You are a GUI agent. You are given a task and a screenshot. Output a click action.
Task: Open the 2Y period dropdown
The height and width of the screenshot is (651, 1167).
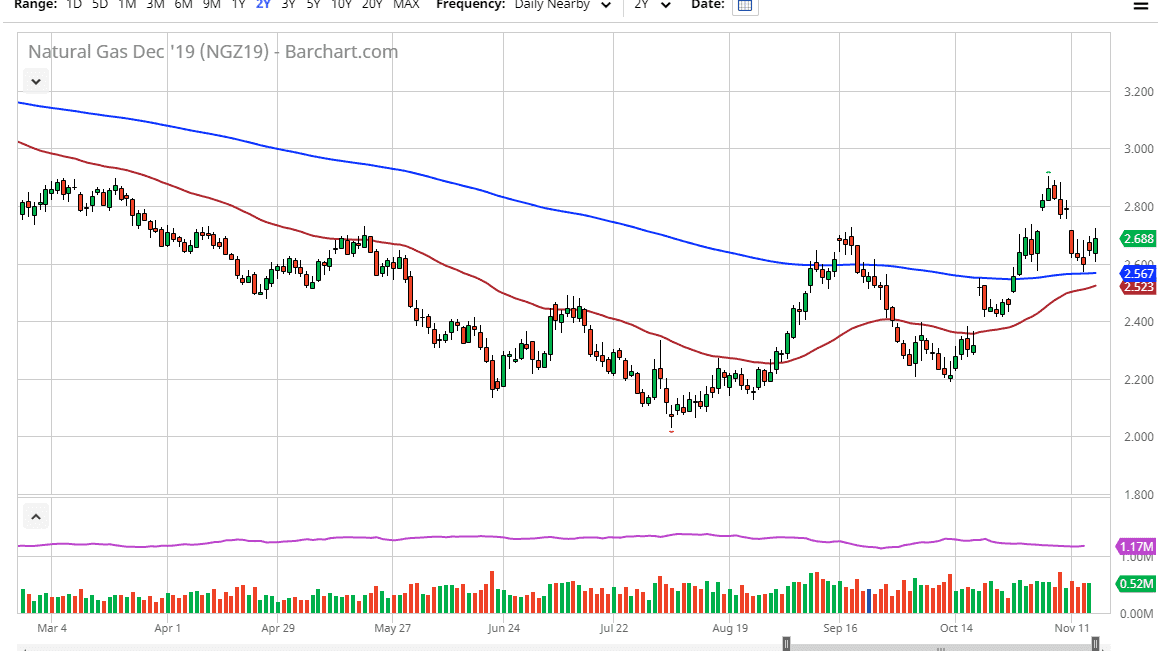pyautogui.click(x=652, y=5)
